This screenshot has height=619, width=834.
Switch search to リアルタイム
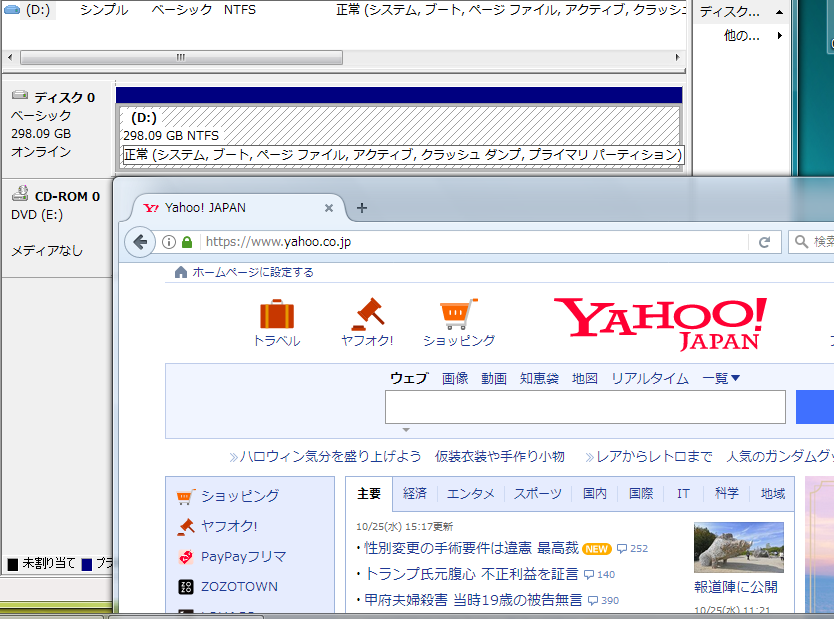(x=650, y=379)
